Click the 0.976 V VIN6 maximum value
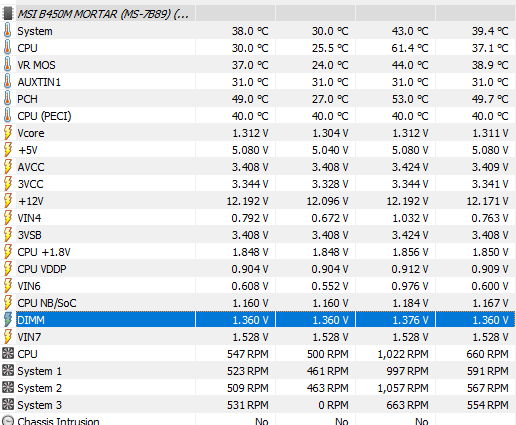Image resolution: width=516 pixels, height=425 pixels. (410, 286)
